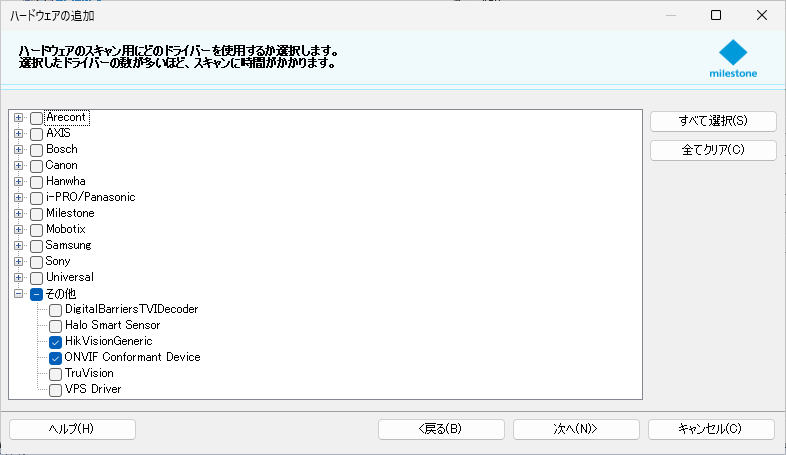The height and width of the screenshot is (455, 786).
Task: Select the Milestone tree row label
Action: click(x=70, y=213)
